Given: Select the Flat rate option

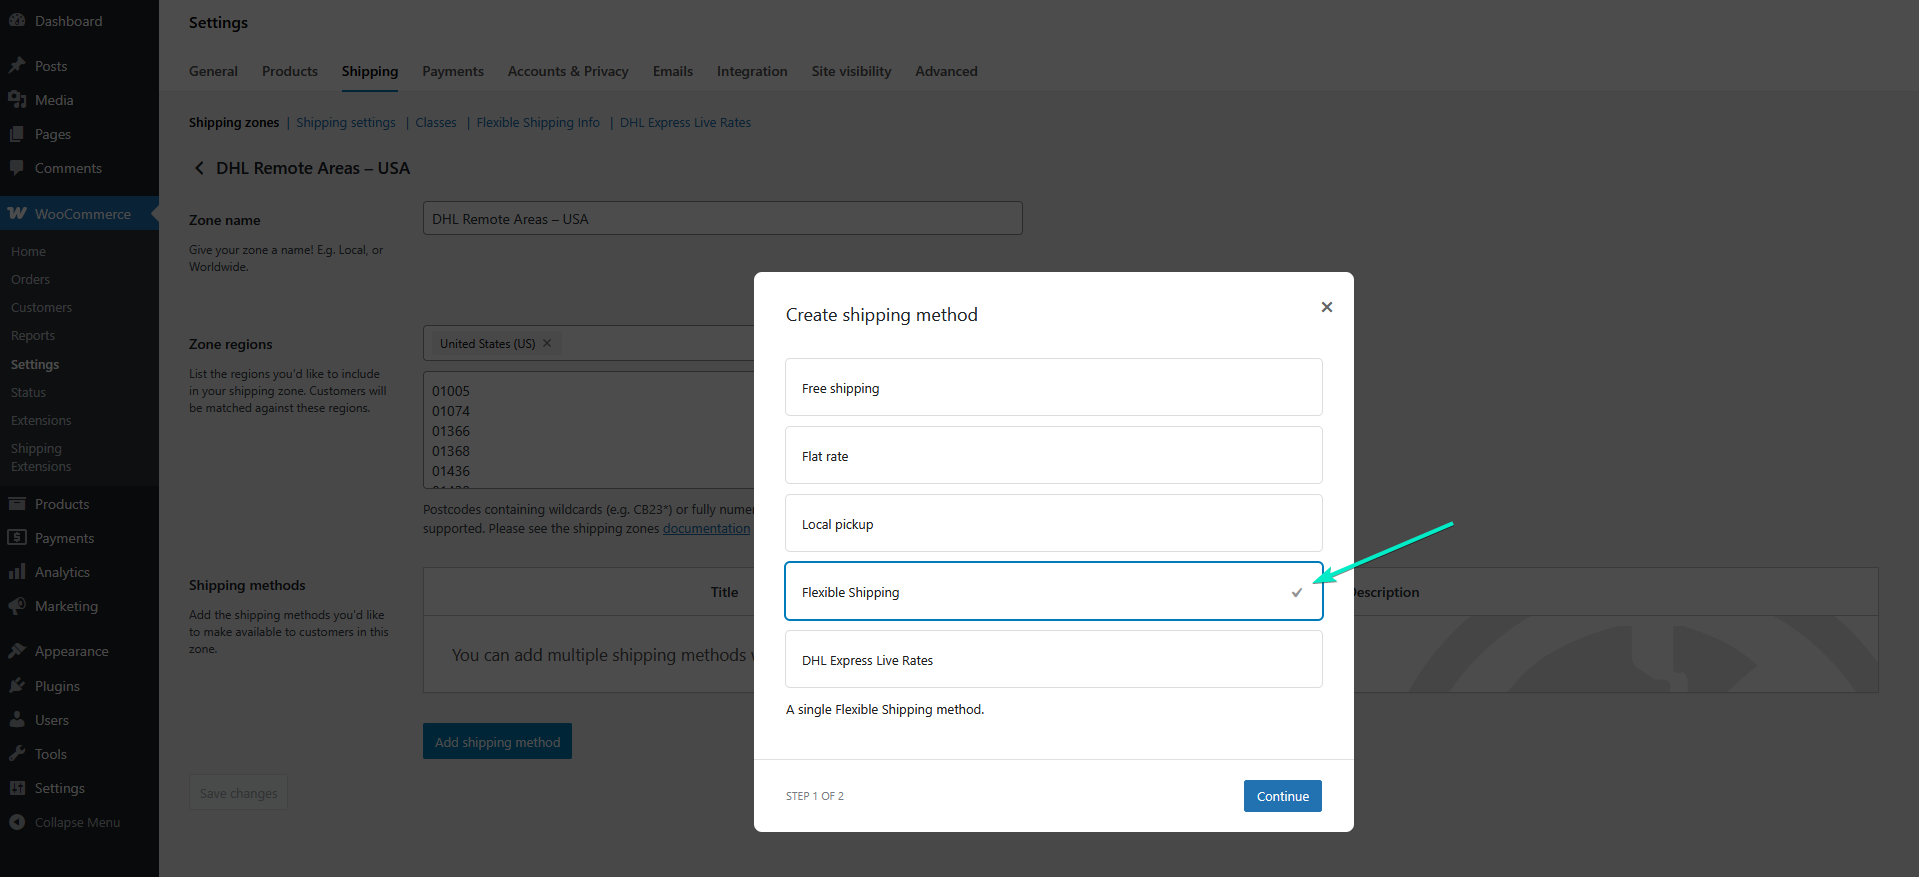Looking at the screenshot, I should [x=1054, y=455].
